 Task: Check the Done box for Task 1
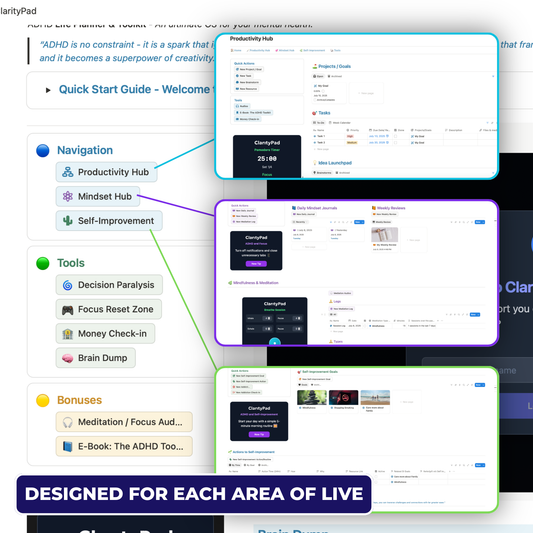click(x=395, y=136)
